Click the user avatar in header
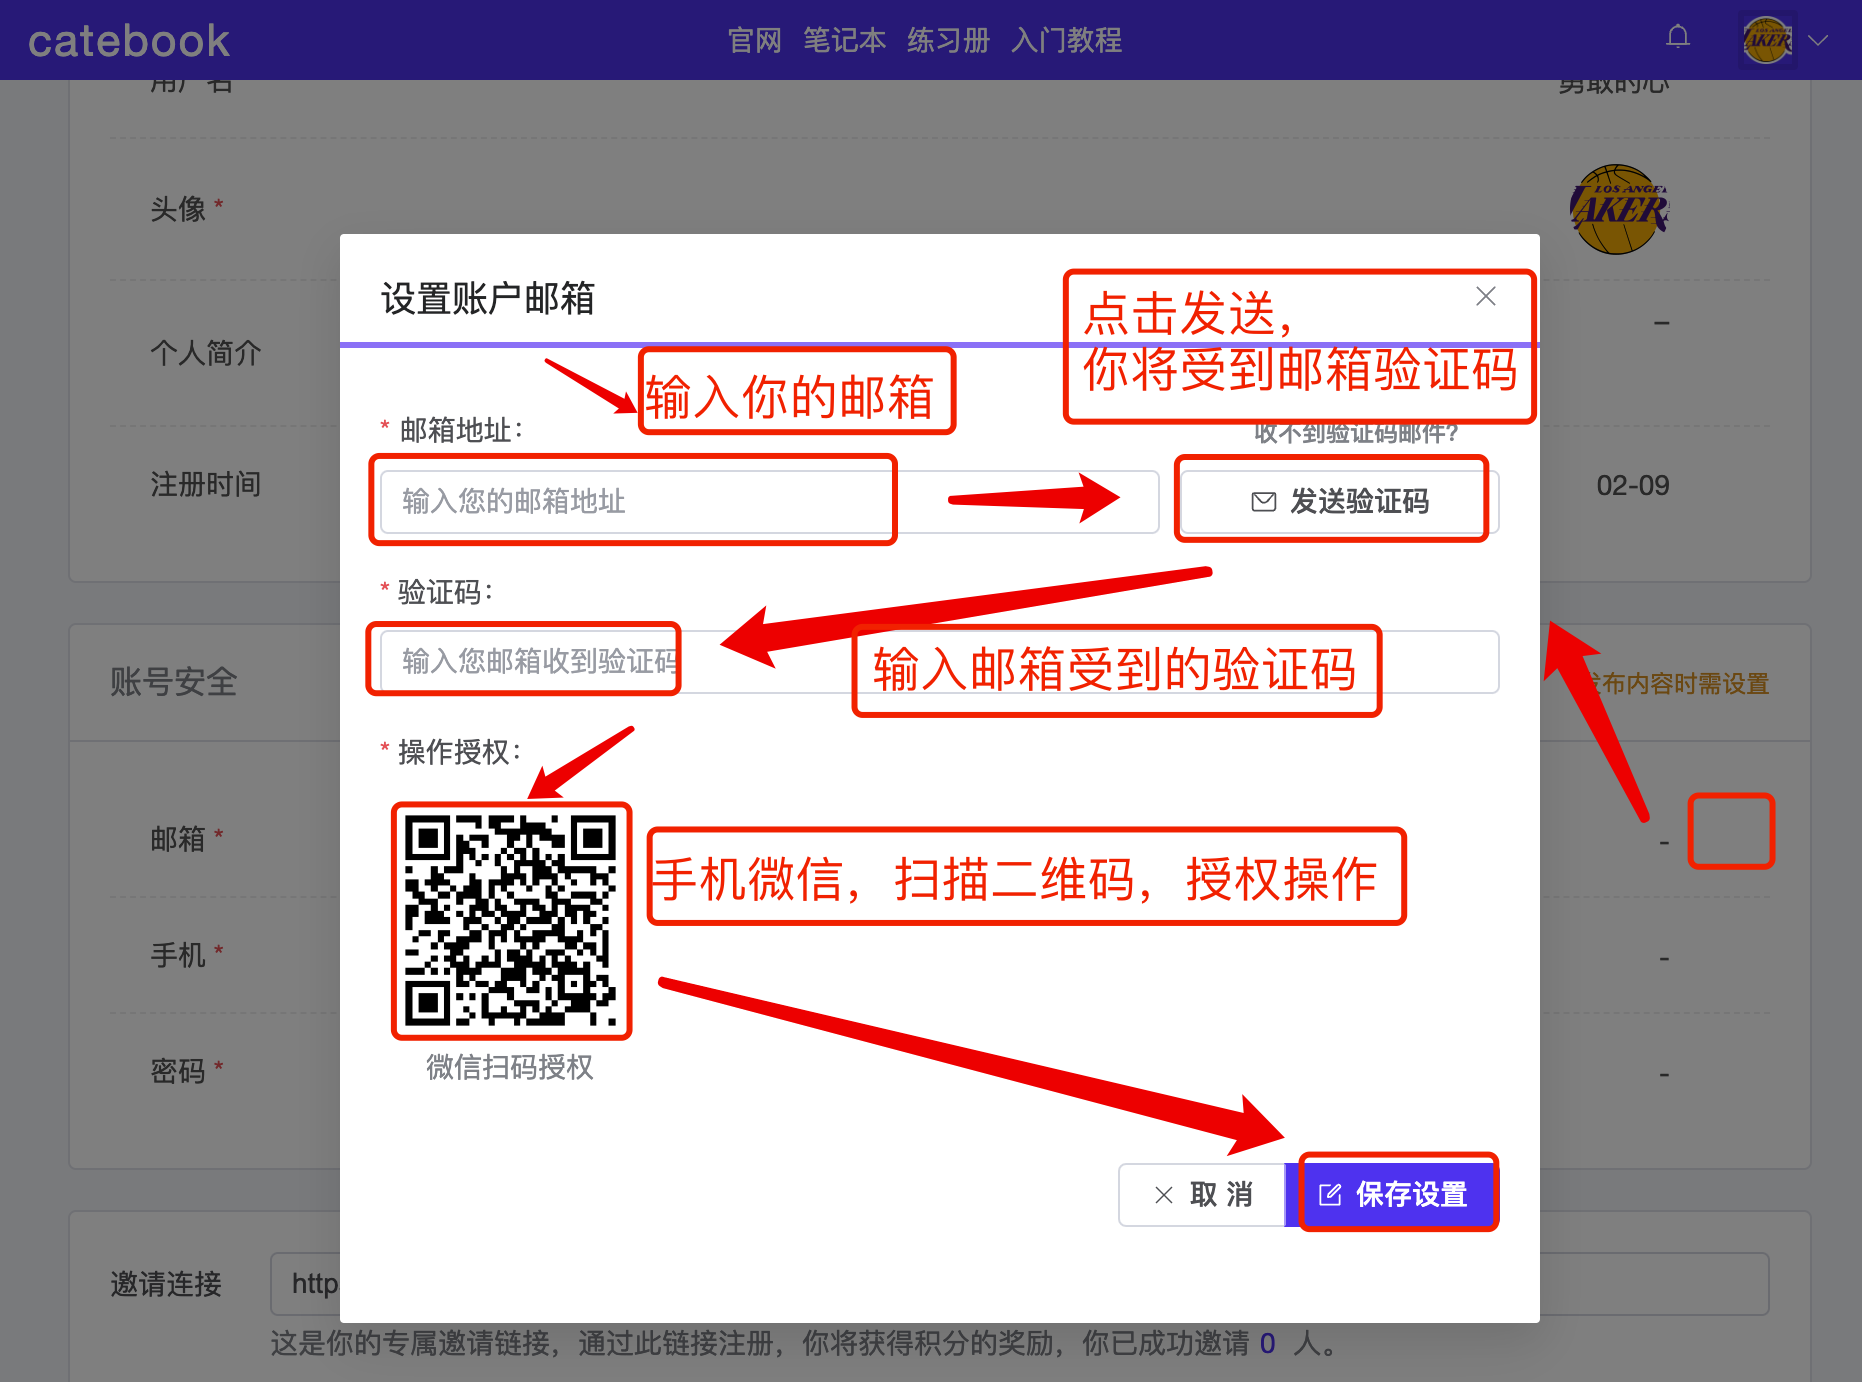The image size is (1862, 1382). [1767, 40]
